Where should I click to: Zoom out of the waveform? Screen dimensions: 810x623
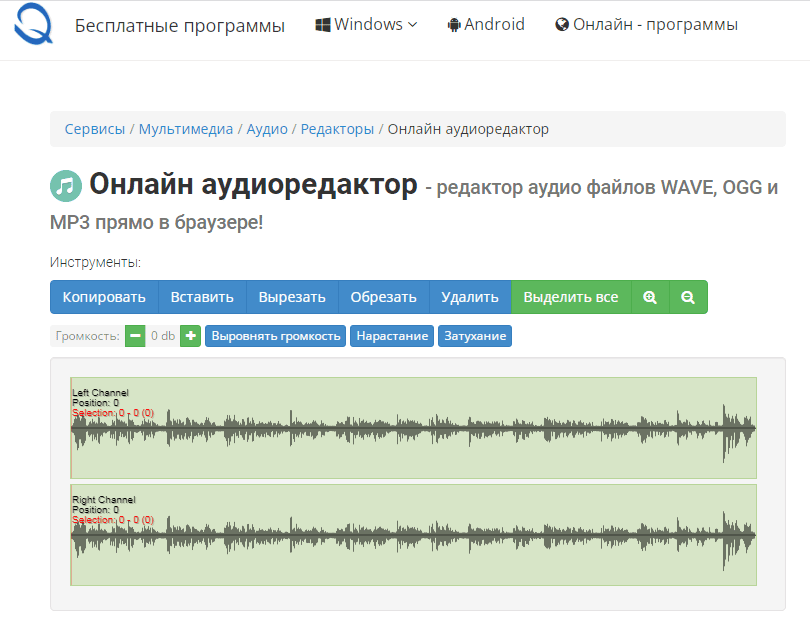(x=688, y=297)
